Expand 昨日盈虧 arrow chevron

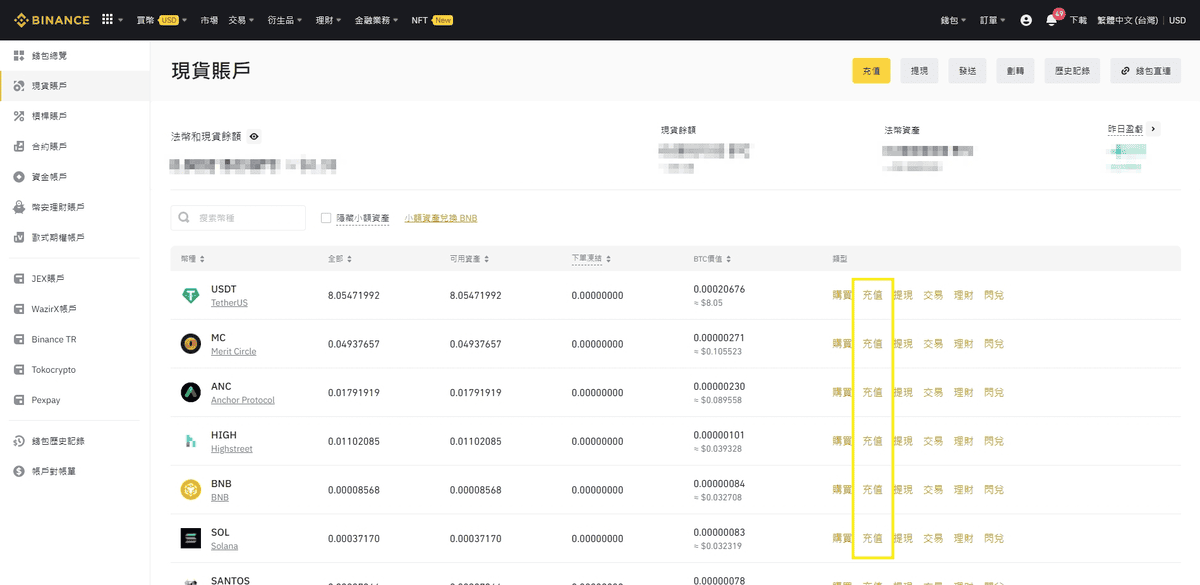click(x=1153, y=129)
